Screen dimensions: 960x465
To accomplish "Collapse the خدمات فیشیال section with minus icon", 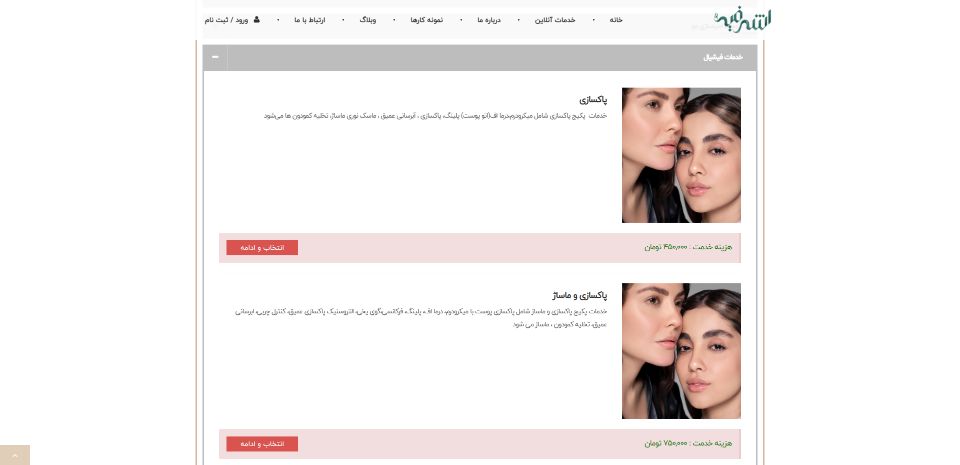I will click(215, 57).
